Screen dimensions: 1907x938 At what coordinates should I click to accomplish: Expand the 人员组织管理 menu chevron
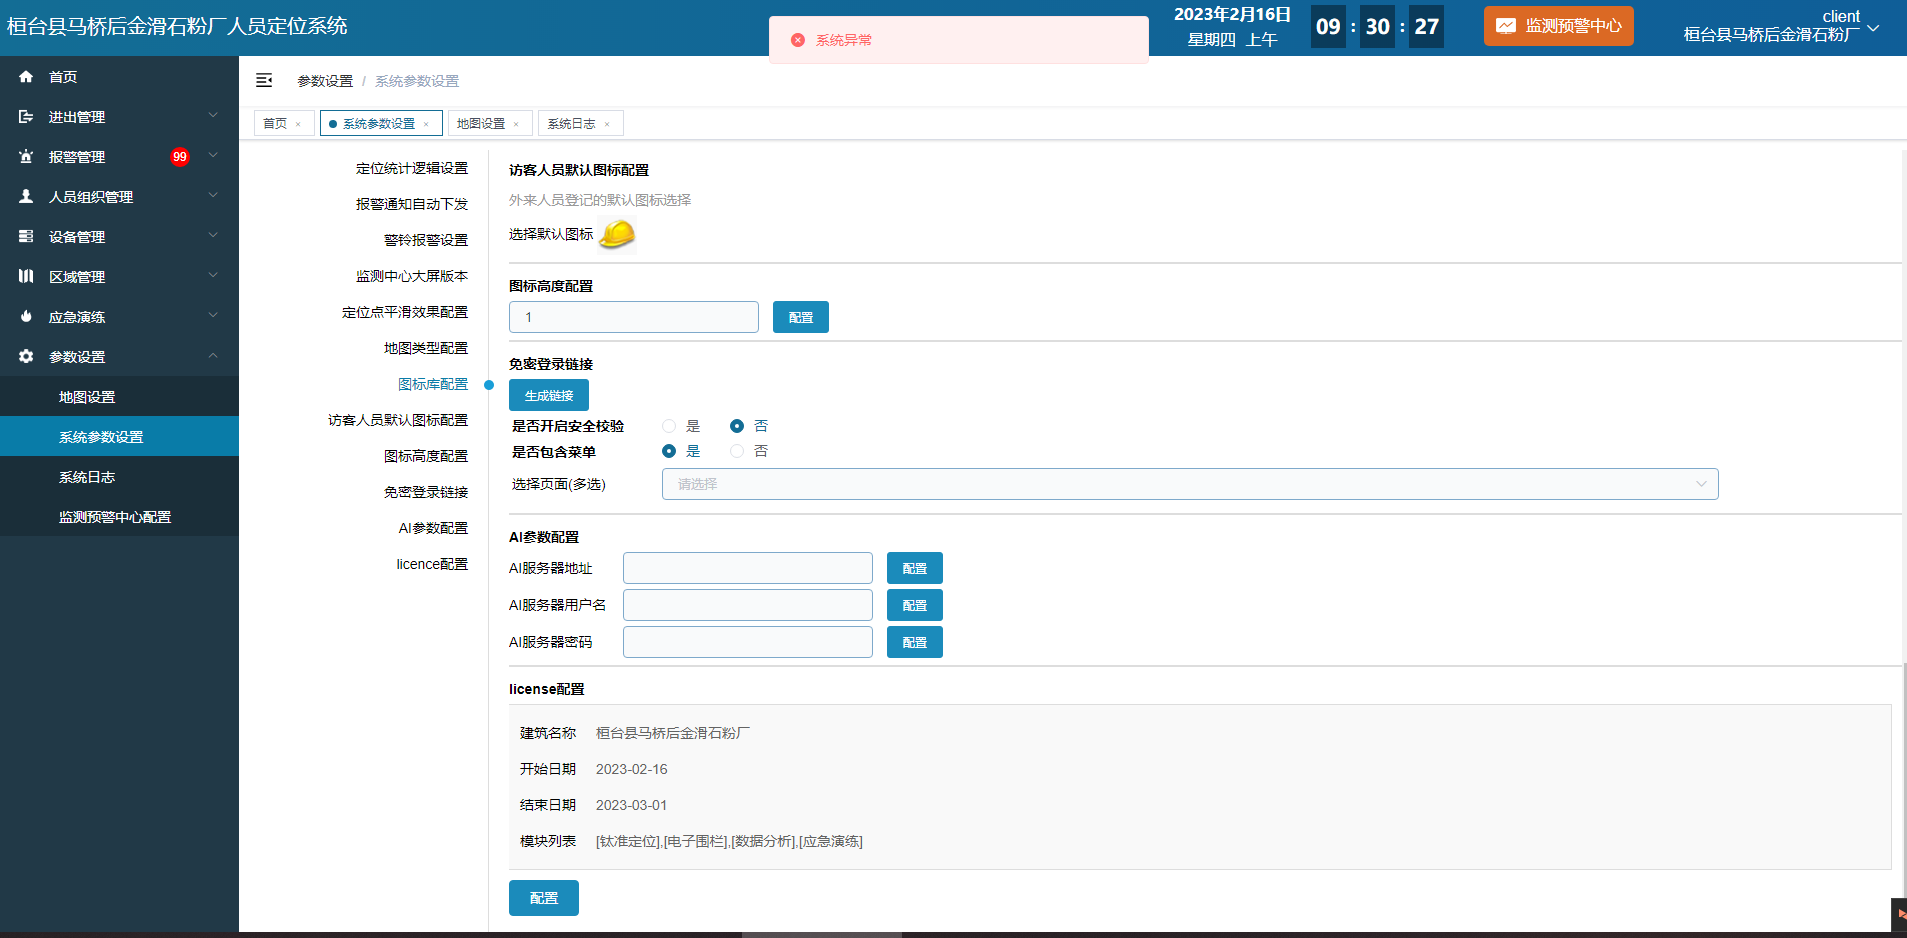pos(213,196)
